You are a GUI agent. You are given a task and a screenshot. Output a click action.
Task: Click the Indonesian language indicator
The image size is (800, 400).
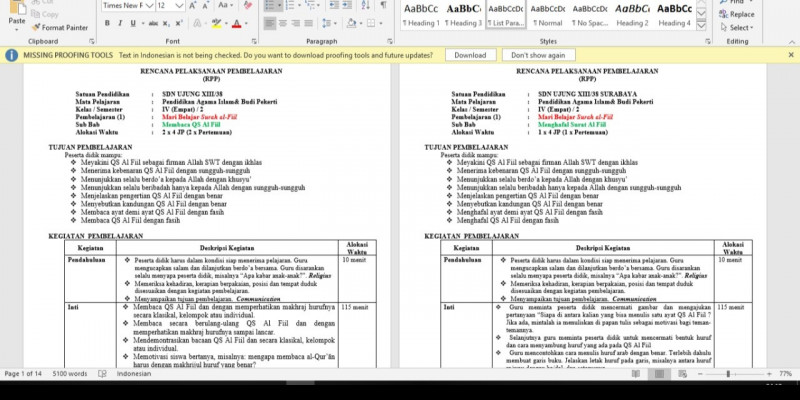tap(134, 374)
